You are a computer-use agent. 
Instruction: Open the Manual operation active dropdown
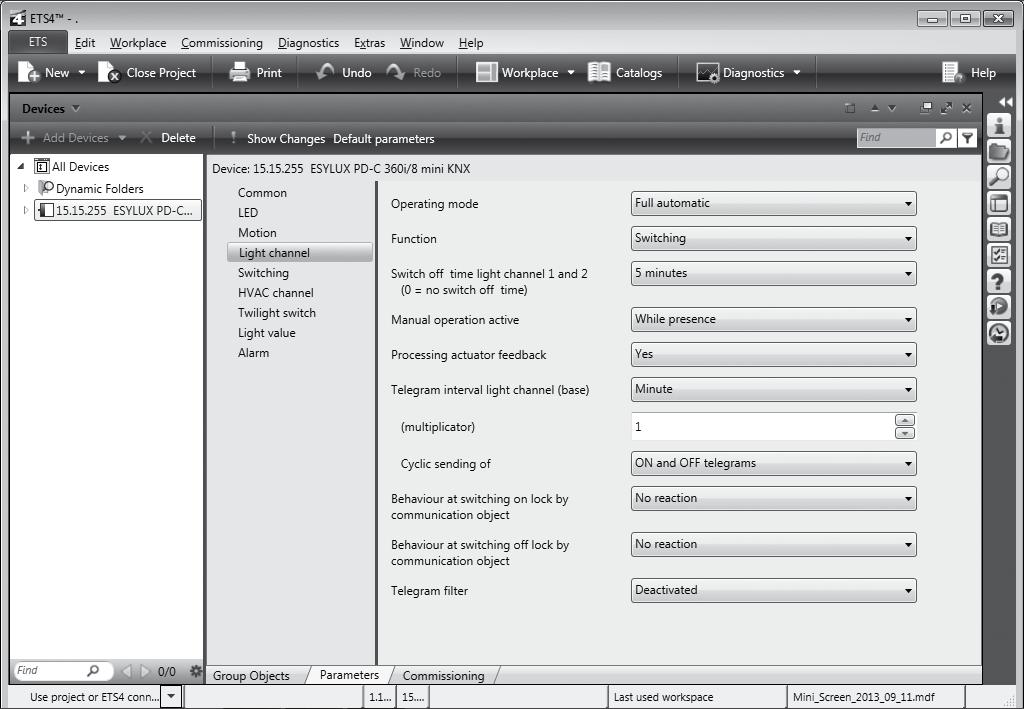point(773,319)
